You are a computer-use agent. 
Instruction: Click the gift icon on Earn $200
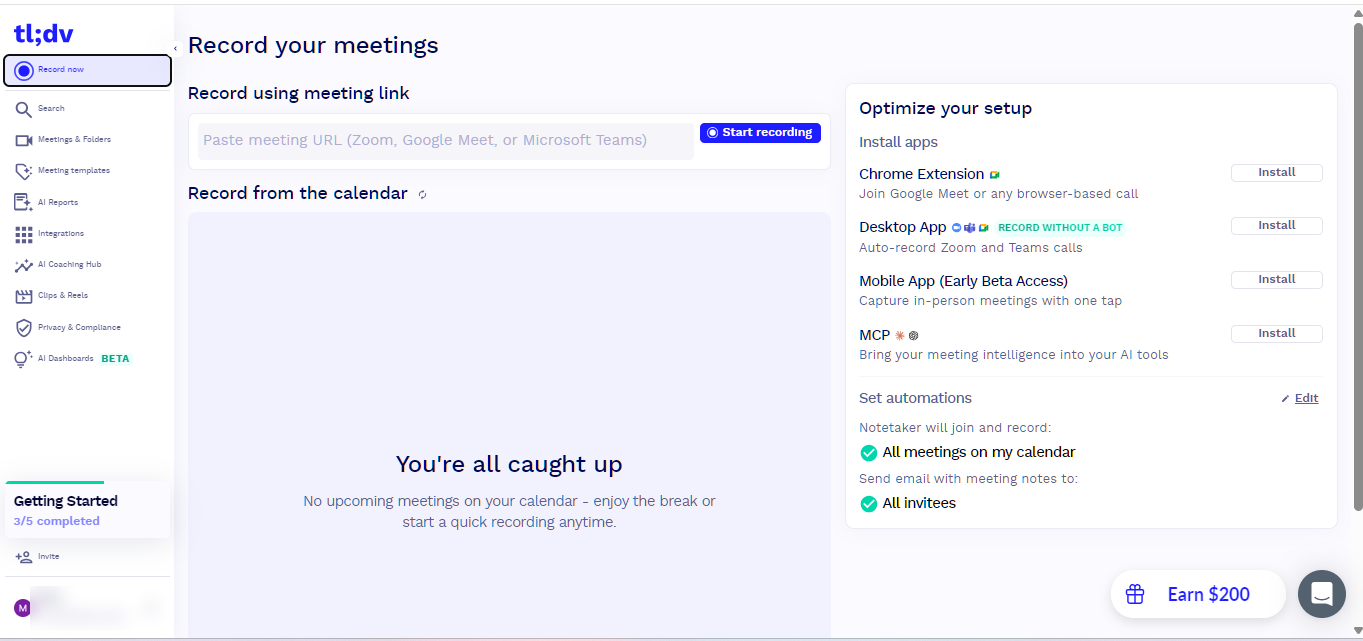click(1135, 594)
